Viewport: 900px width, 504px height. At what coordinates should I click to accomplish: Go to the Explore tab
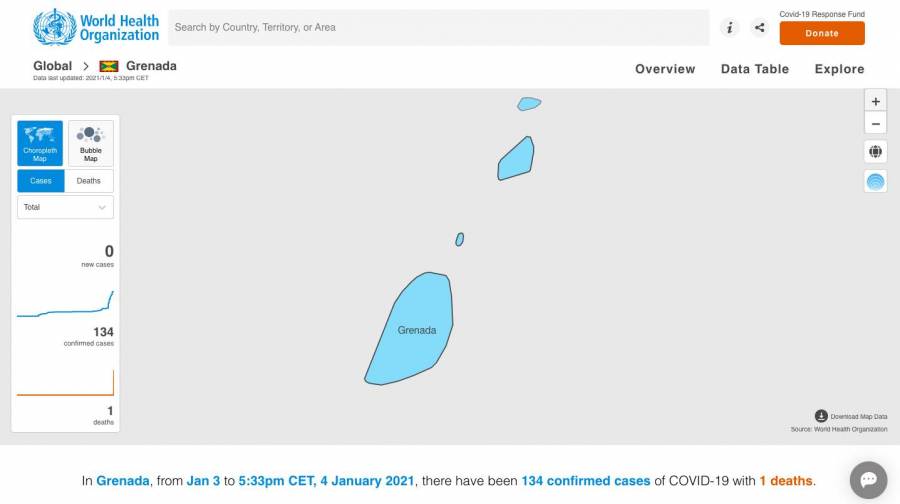coord(839,69)
